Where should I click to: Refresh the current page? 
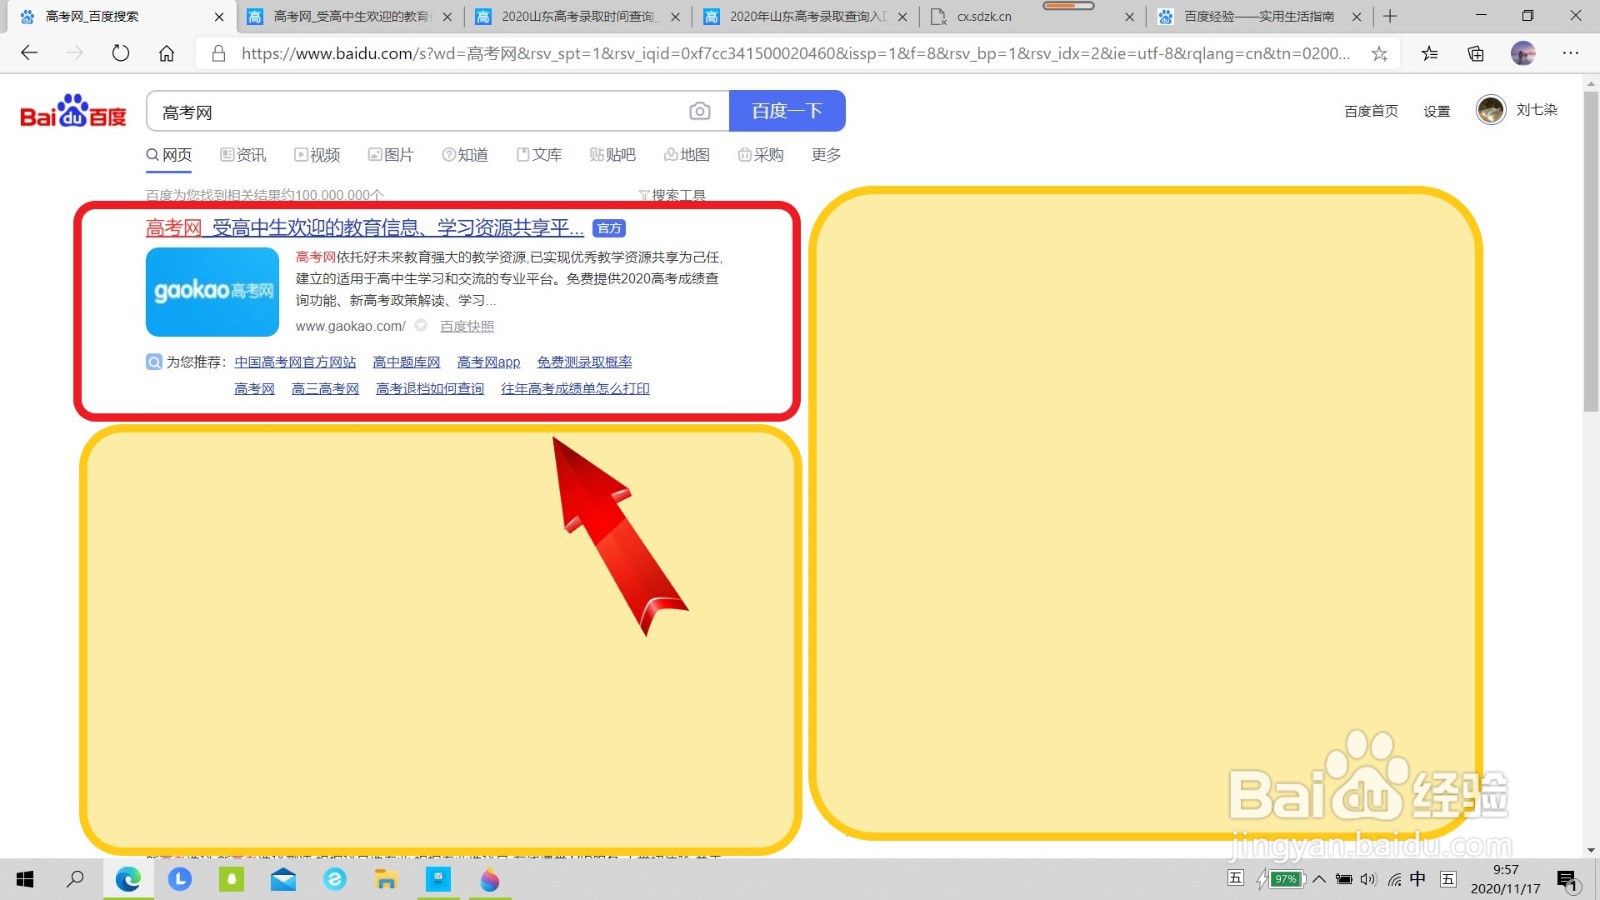click(121, 53)
